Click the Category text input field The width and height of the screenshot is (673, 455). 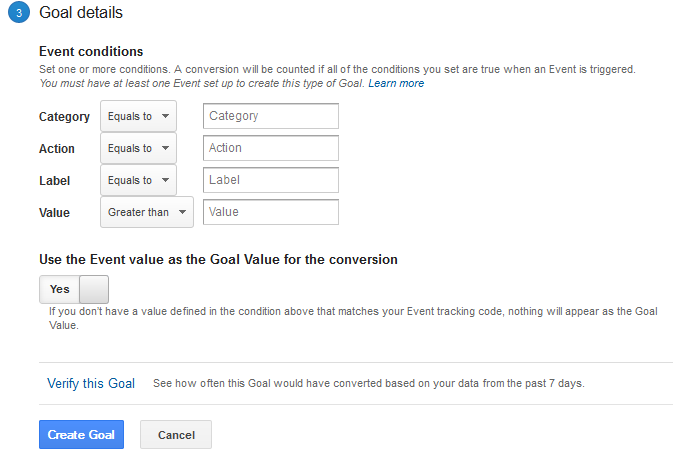coord(271,116)
